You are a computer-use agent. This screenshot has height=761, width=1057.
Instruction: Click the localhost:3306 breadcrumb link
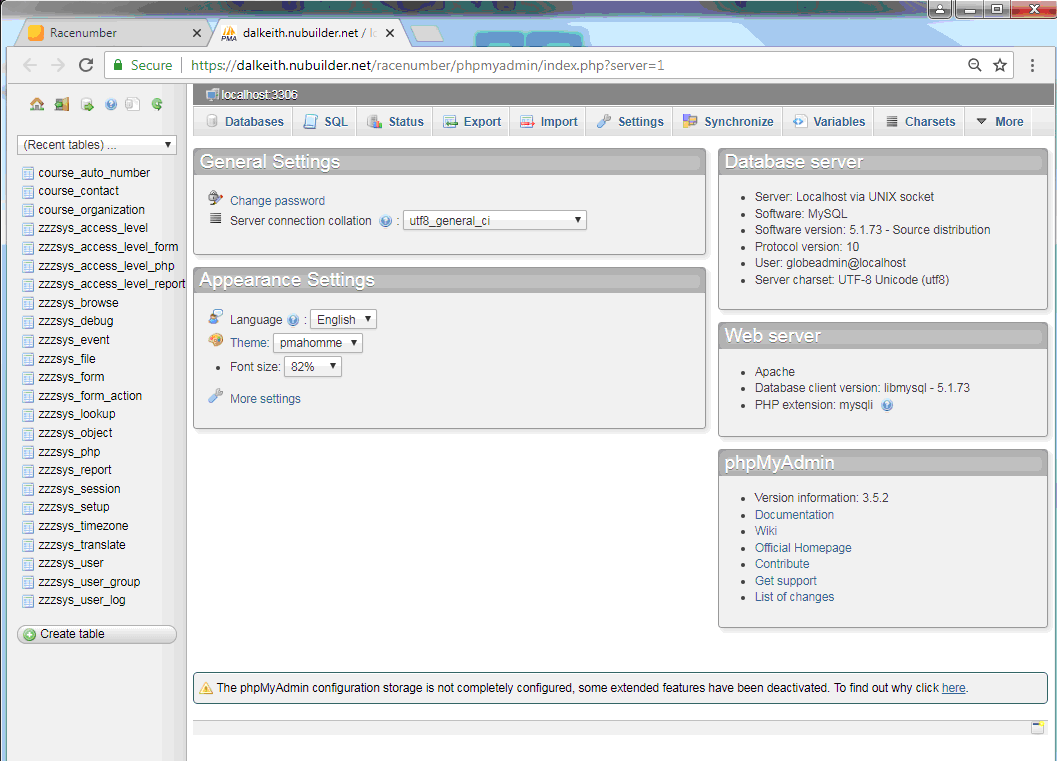tap(259, 95)
